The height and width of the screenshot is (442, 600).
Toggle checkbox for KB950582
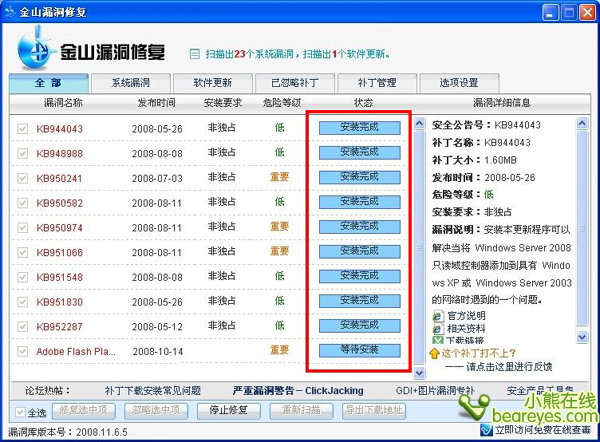click(23, 203)
